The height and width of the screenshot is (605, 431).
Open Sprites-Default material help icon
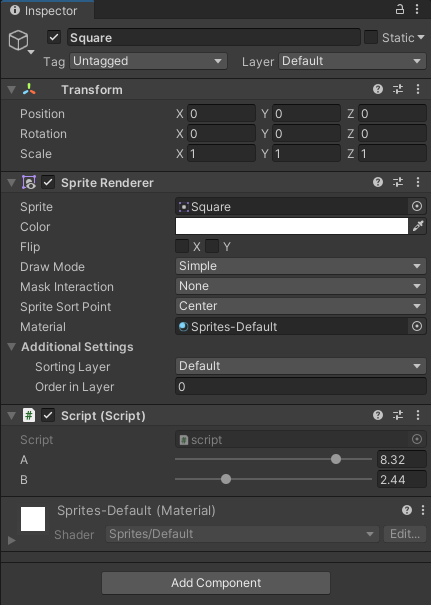coord(407,510)
